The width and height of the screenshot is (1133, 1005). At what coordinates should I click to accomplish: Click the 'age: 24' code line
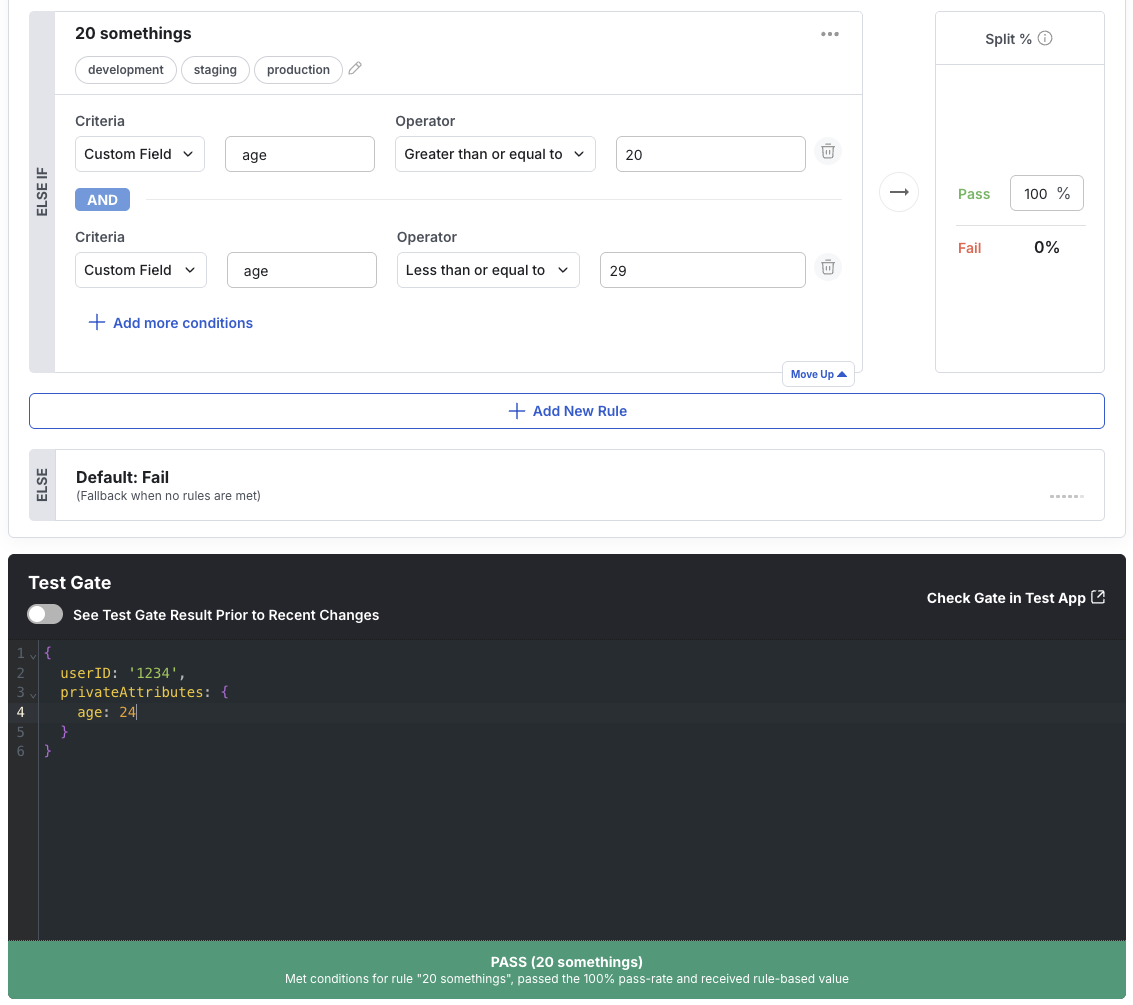[x=107, y=712]
